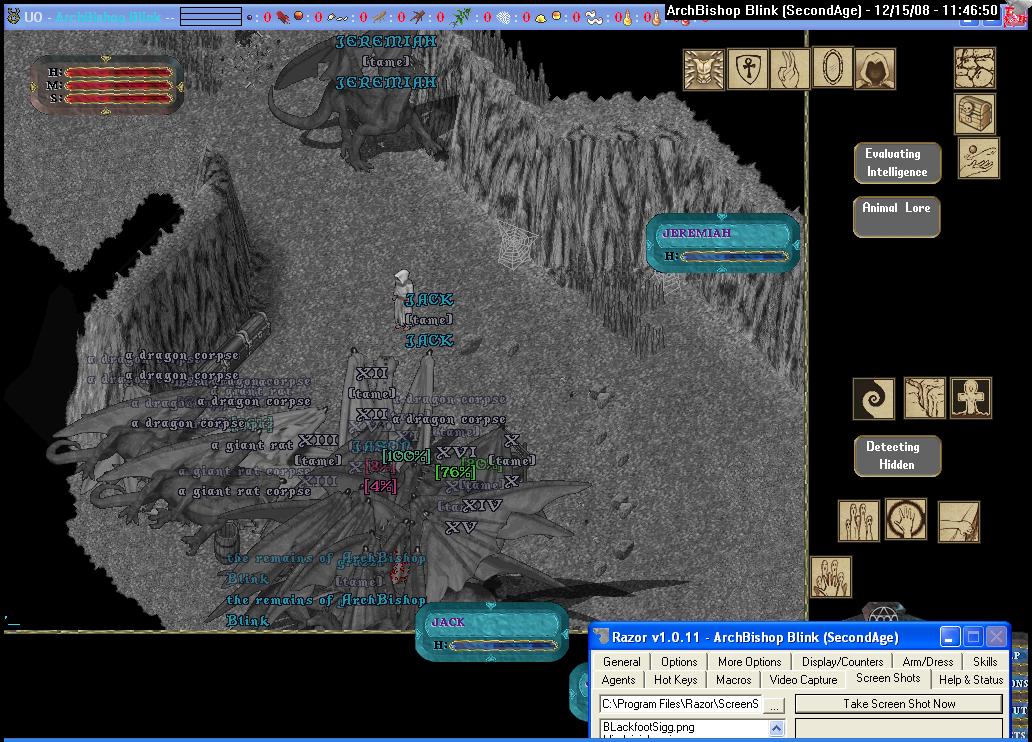Select the hand-in-circle spell icon
Screen dimensions: 1032x742
pos(906,520)
